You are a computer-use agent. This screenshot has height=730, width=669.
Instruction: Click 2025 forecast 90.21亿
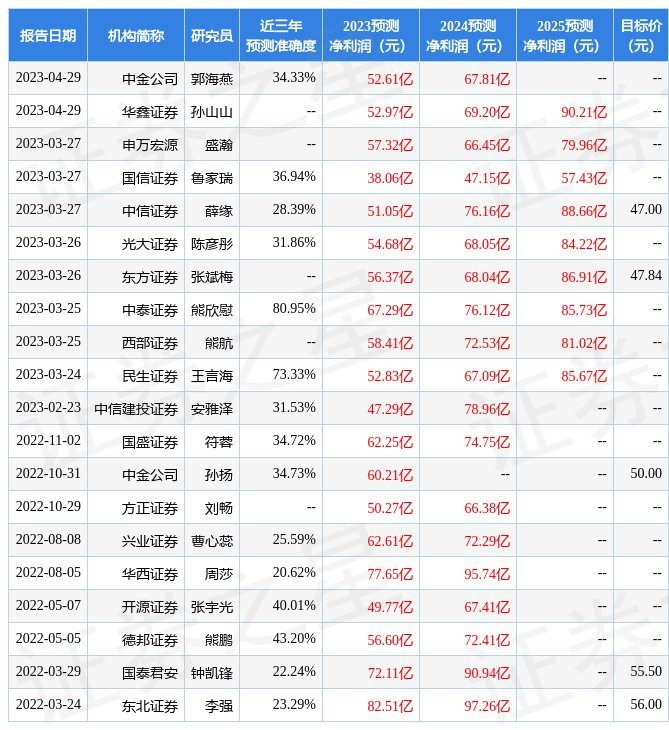coord(584,112)
